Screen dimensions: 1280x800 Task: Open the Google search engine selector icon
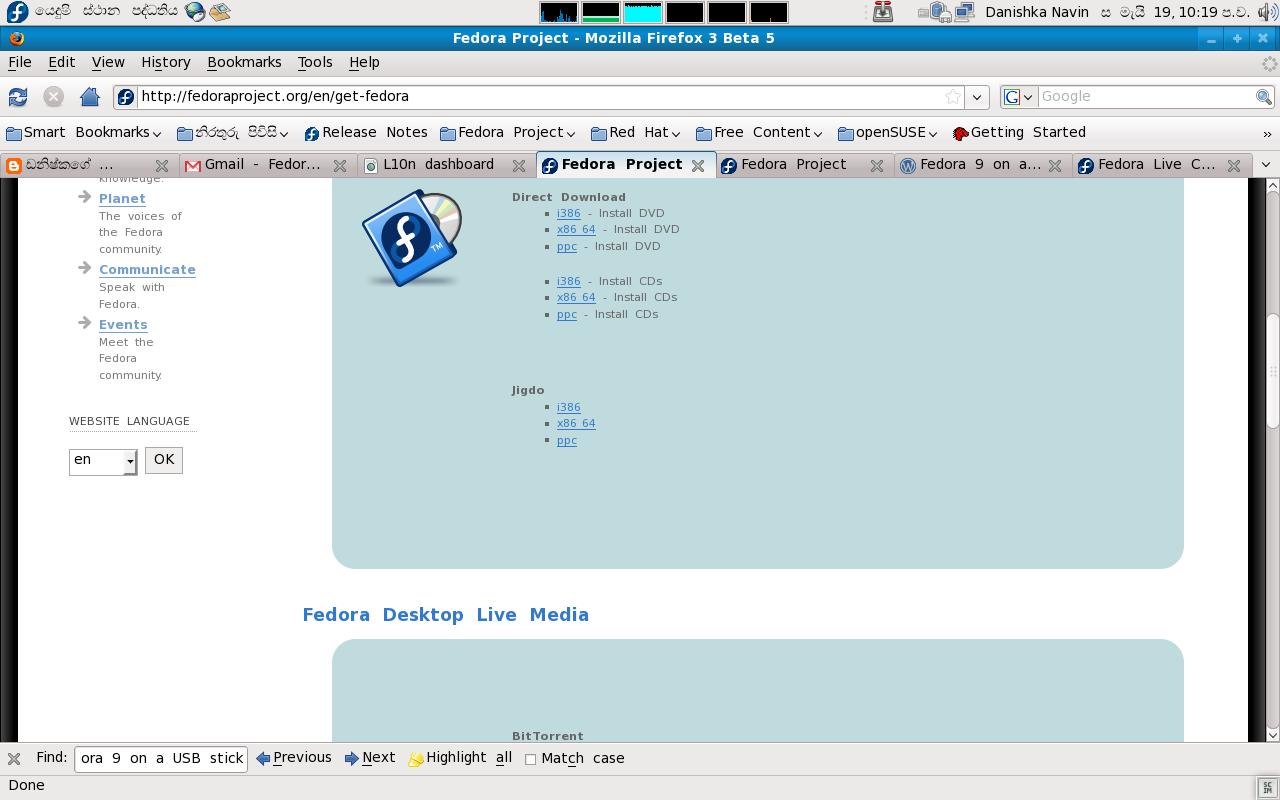[x=1019, y=97]
